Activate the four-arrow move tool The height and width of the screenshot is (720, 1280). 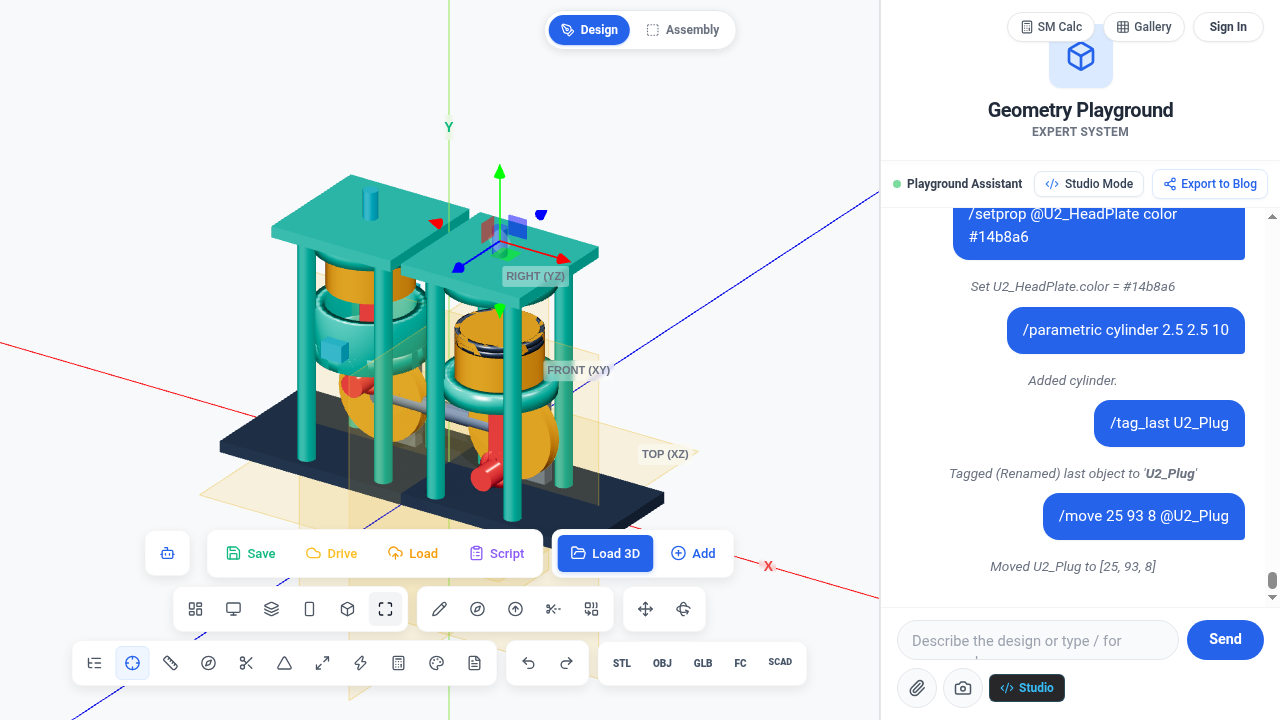click(x=646, y=609)
